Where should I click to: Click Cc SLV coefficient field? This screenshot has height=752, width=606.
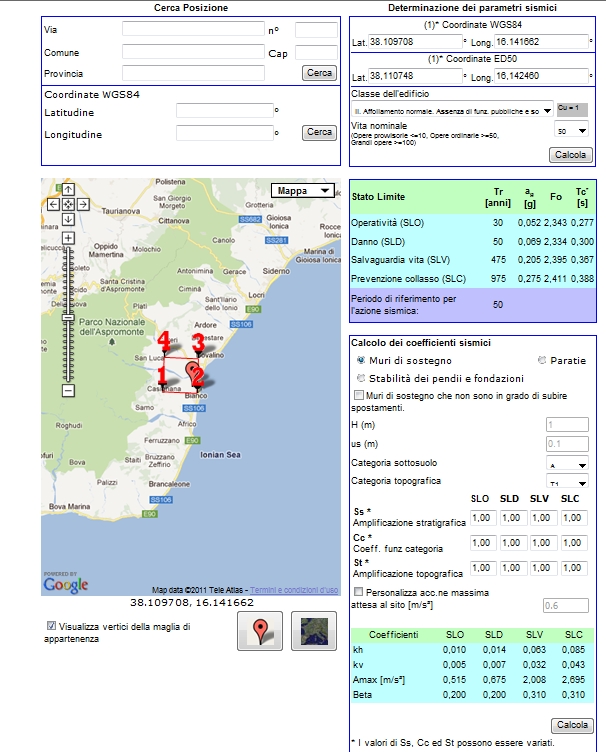(543, 543)
